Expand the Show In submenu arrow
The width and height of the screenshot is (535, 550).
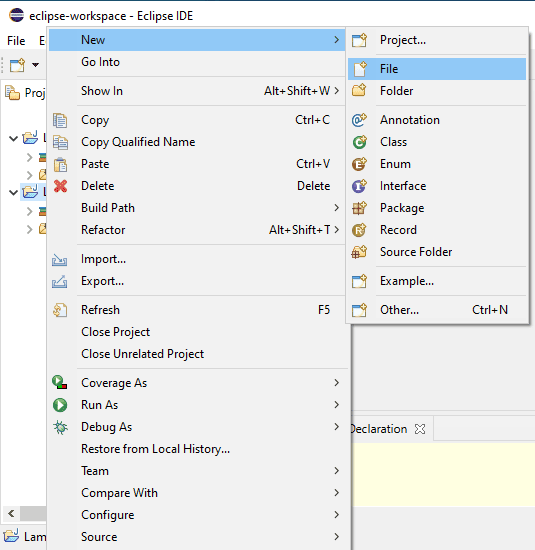[x=336, y=91]
